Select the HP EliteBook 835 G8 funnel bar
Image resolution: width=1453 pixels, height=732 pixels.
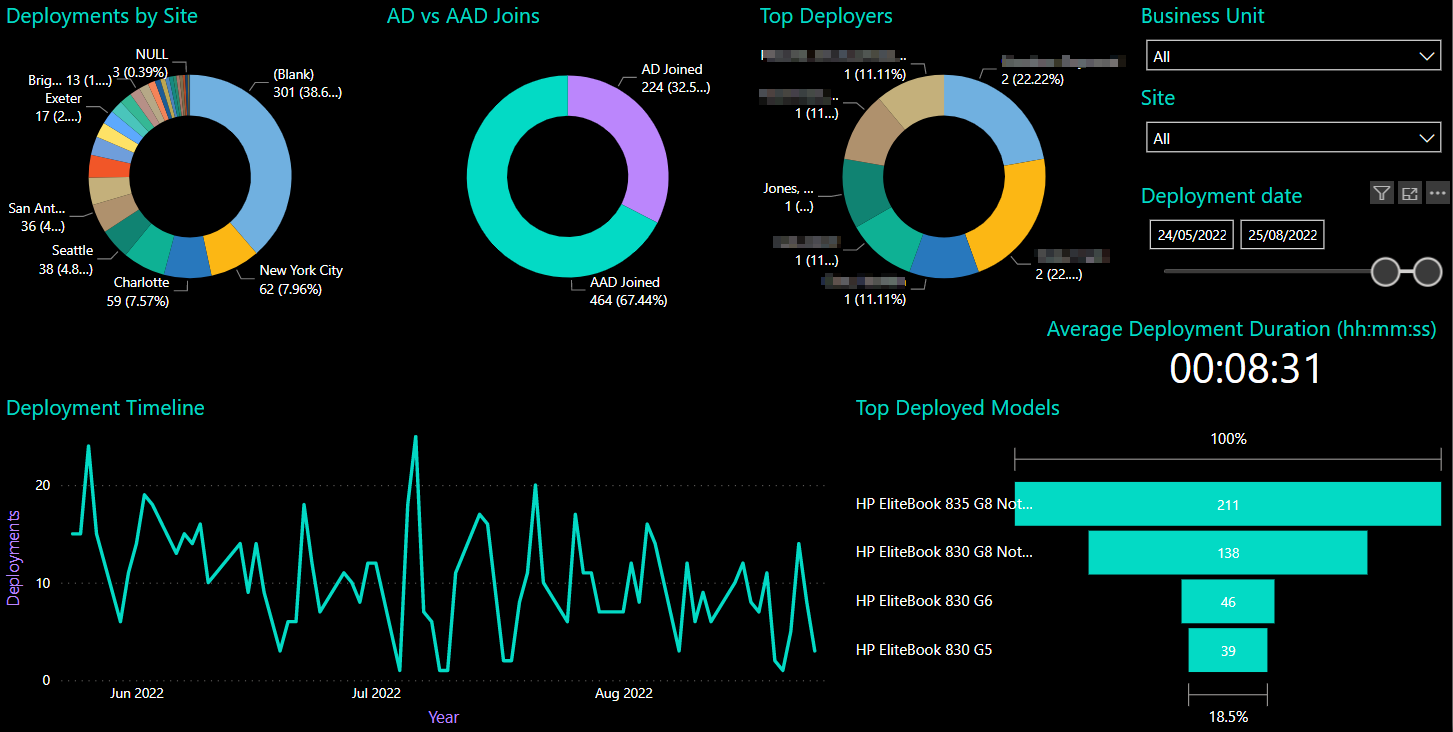[x=1227, y=504]
